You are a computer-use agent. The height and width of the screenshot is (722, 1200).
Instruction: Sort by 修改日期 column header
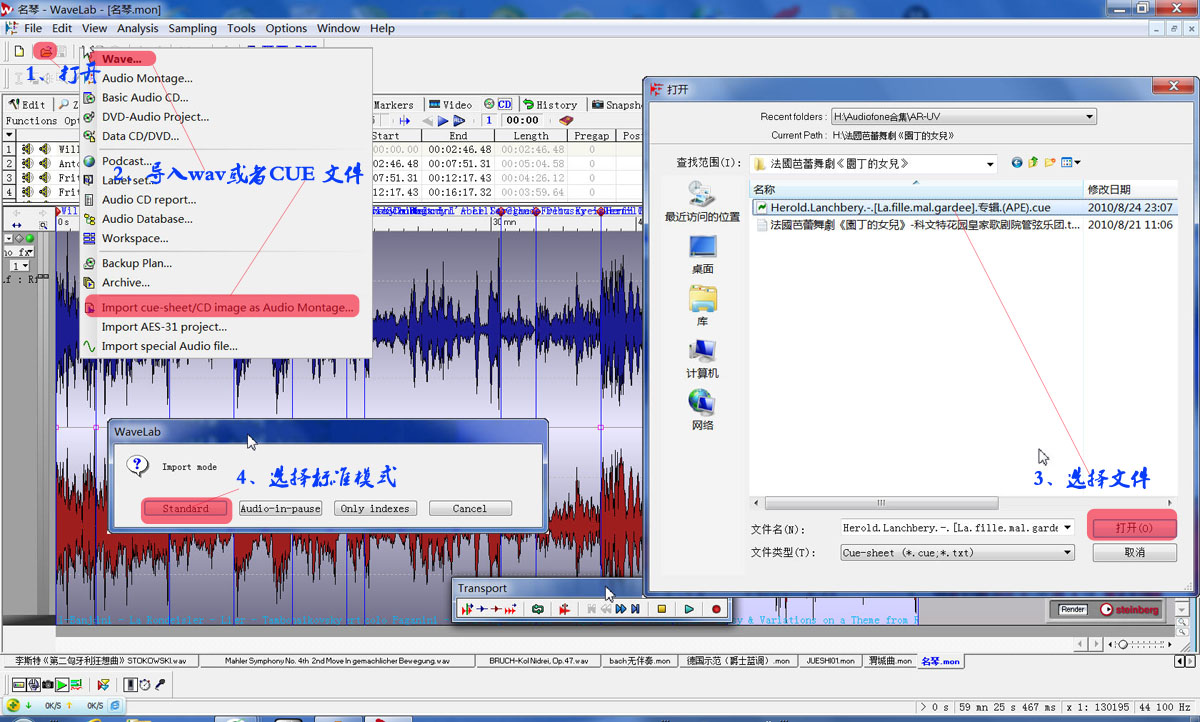1131,189
